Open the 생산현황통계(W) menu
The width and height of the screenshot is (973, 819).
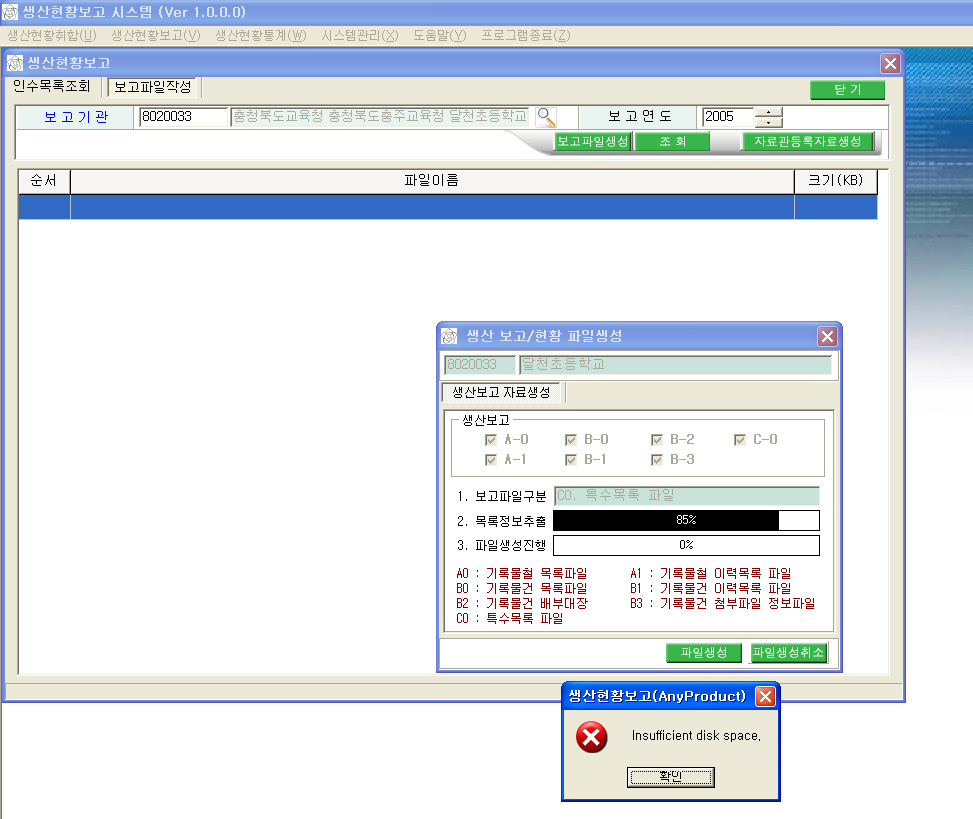260,35
